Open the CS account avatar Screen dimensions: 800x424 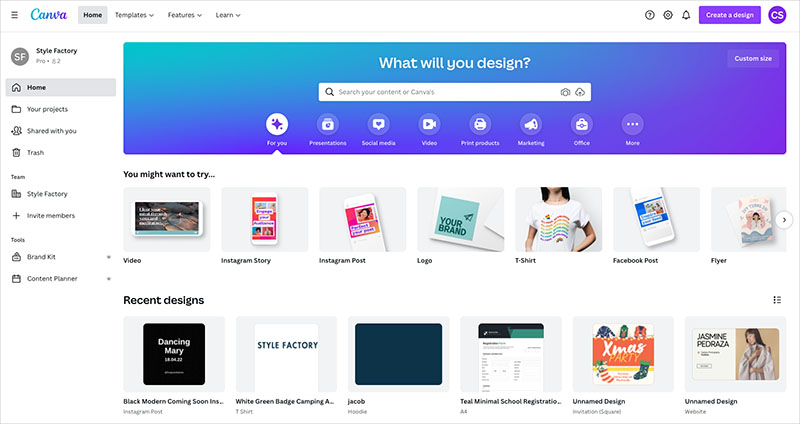[x=777, y=15]
